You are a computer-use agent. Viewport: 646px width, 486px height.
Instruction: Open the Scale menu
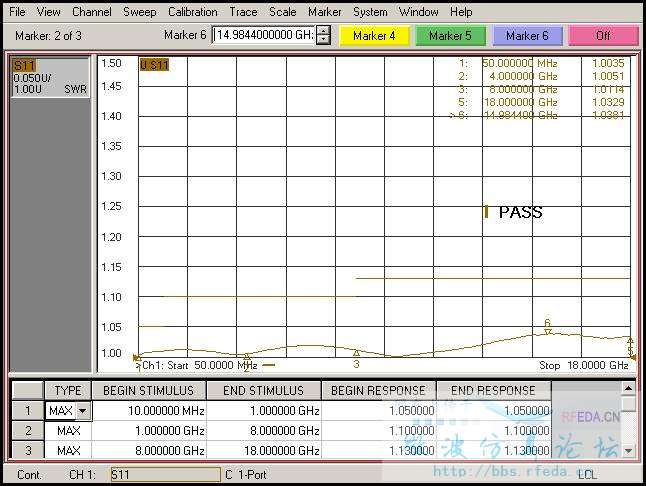pos(283,12)
